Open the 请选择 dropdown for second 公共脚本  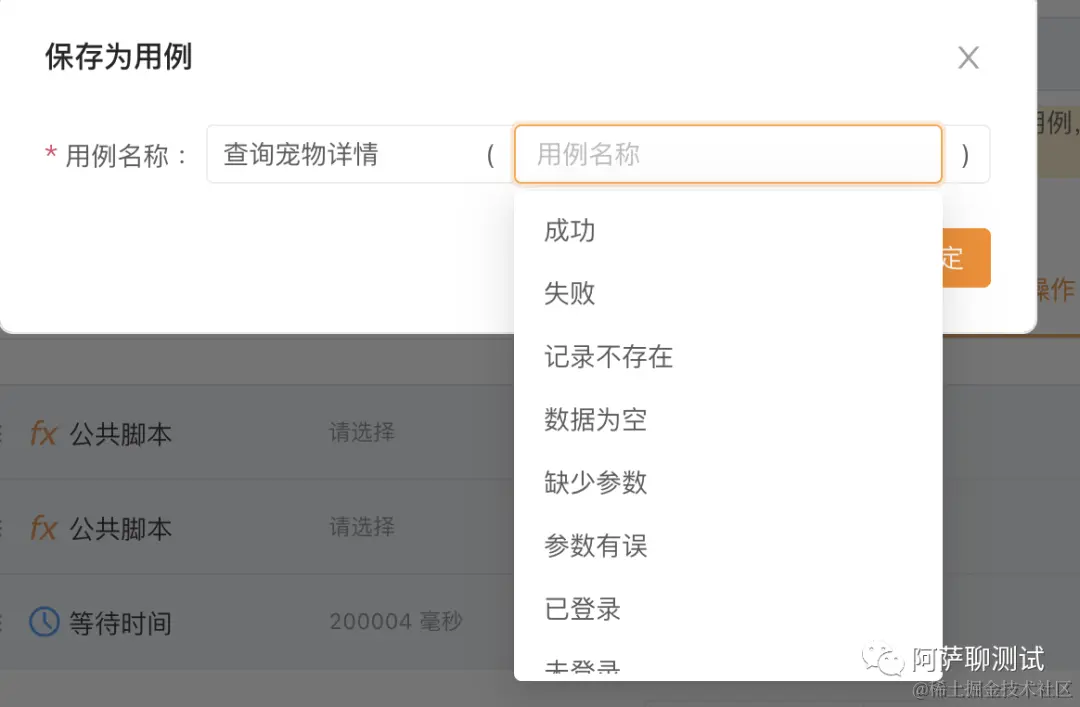click(x=359, y=528)
